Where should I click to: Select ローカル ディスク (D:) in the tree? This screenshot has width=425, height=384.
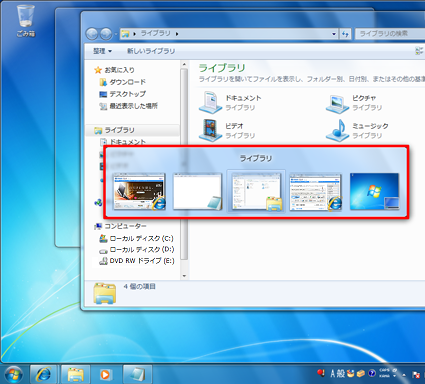137,250
